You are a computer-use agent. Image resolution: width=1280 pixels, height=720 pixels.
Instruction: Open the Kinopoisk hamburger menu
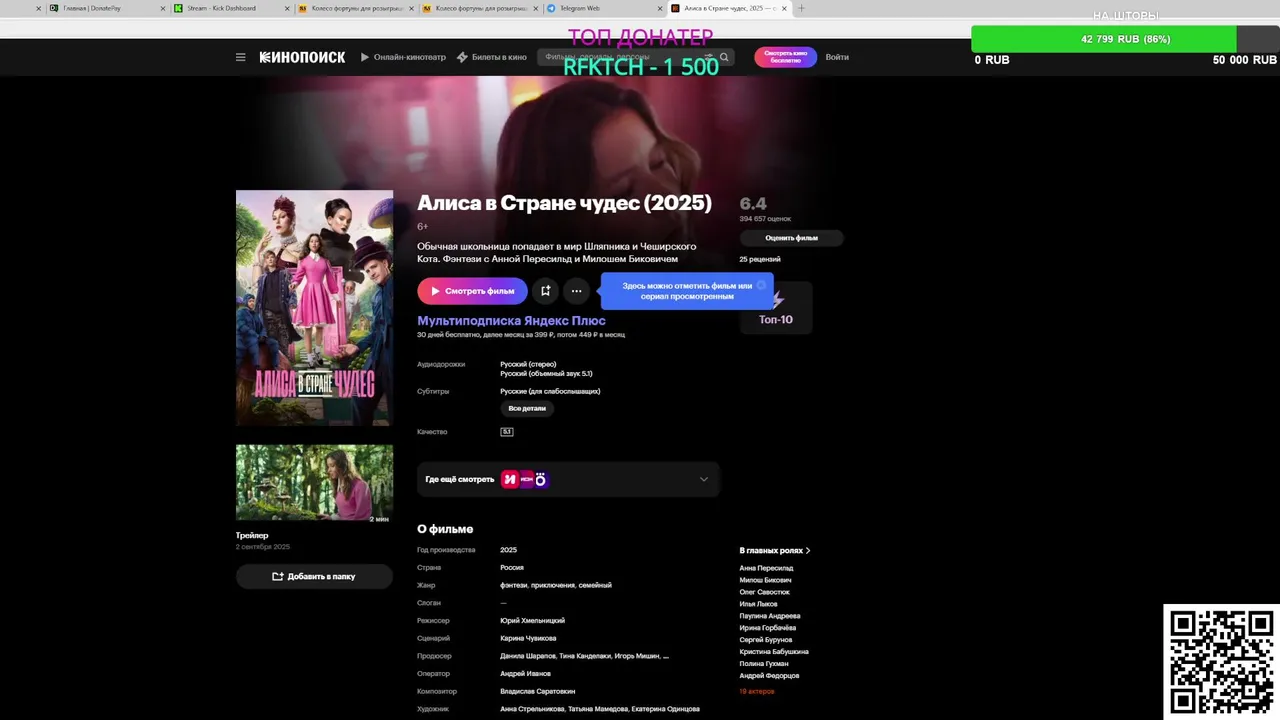[x=240, y=57]
